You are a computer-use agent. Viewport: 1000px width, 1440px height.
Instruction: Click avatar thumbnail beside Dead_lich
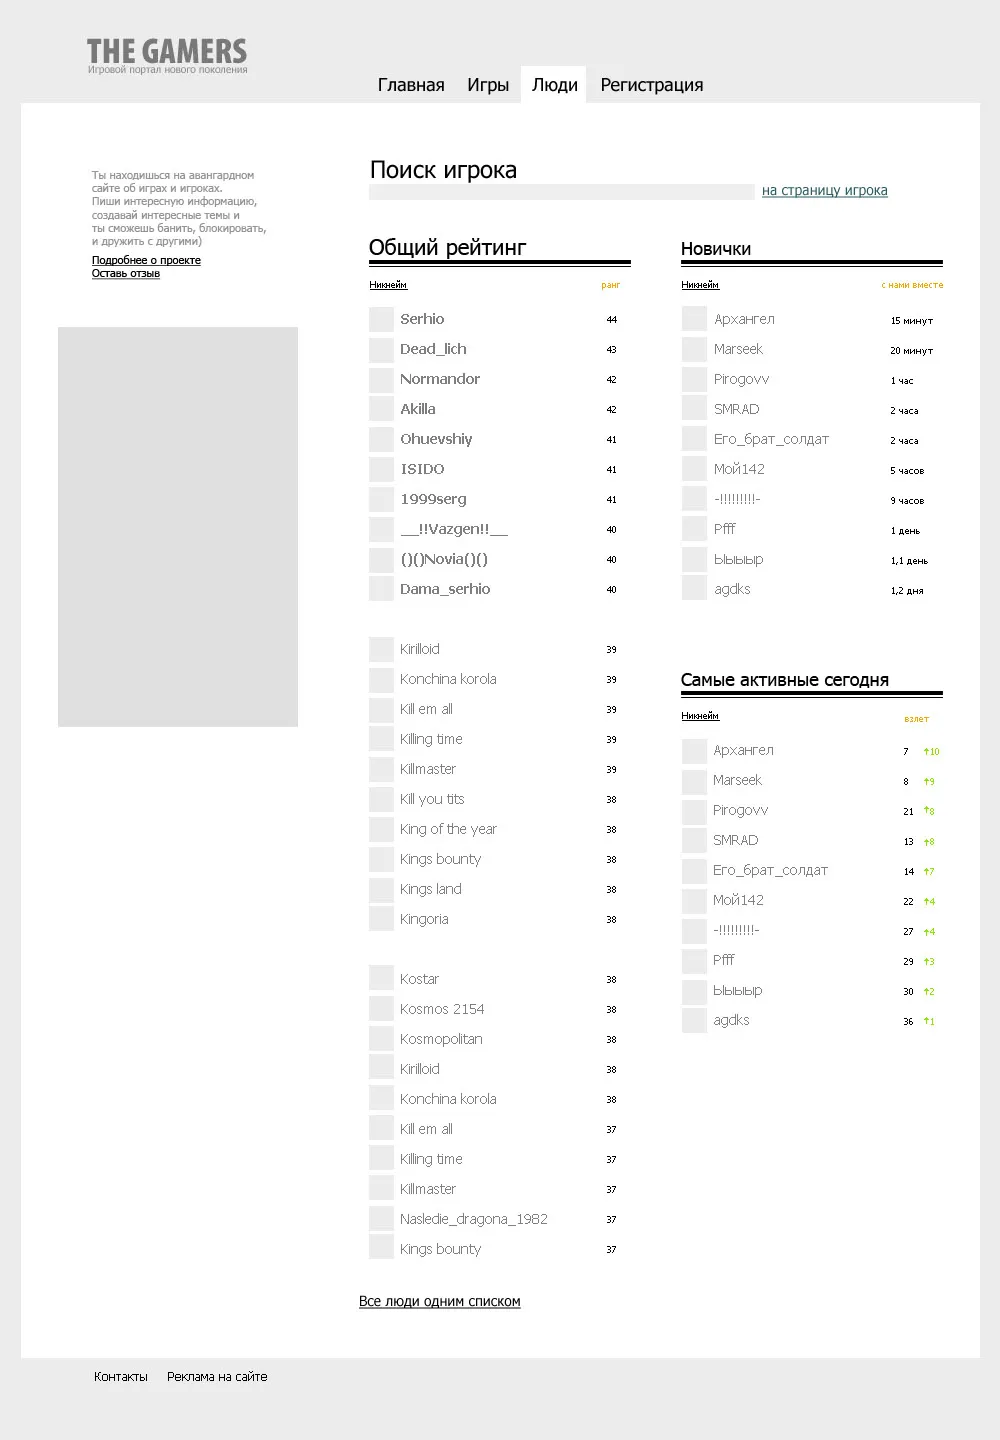(x=381, y=349)
